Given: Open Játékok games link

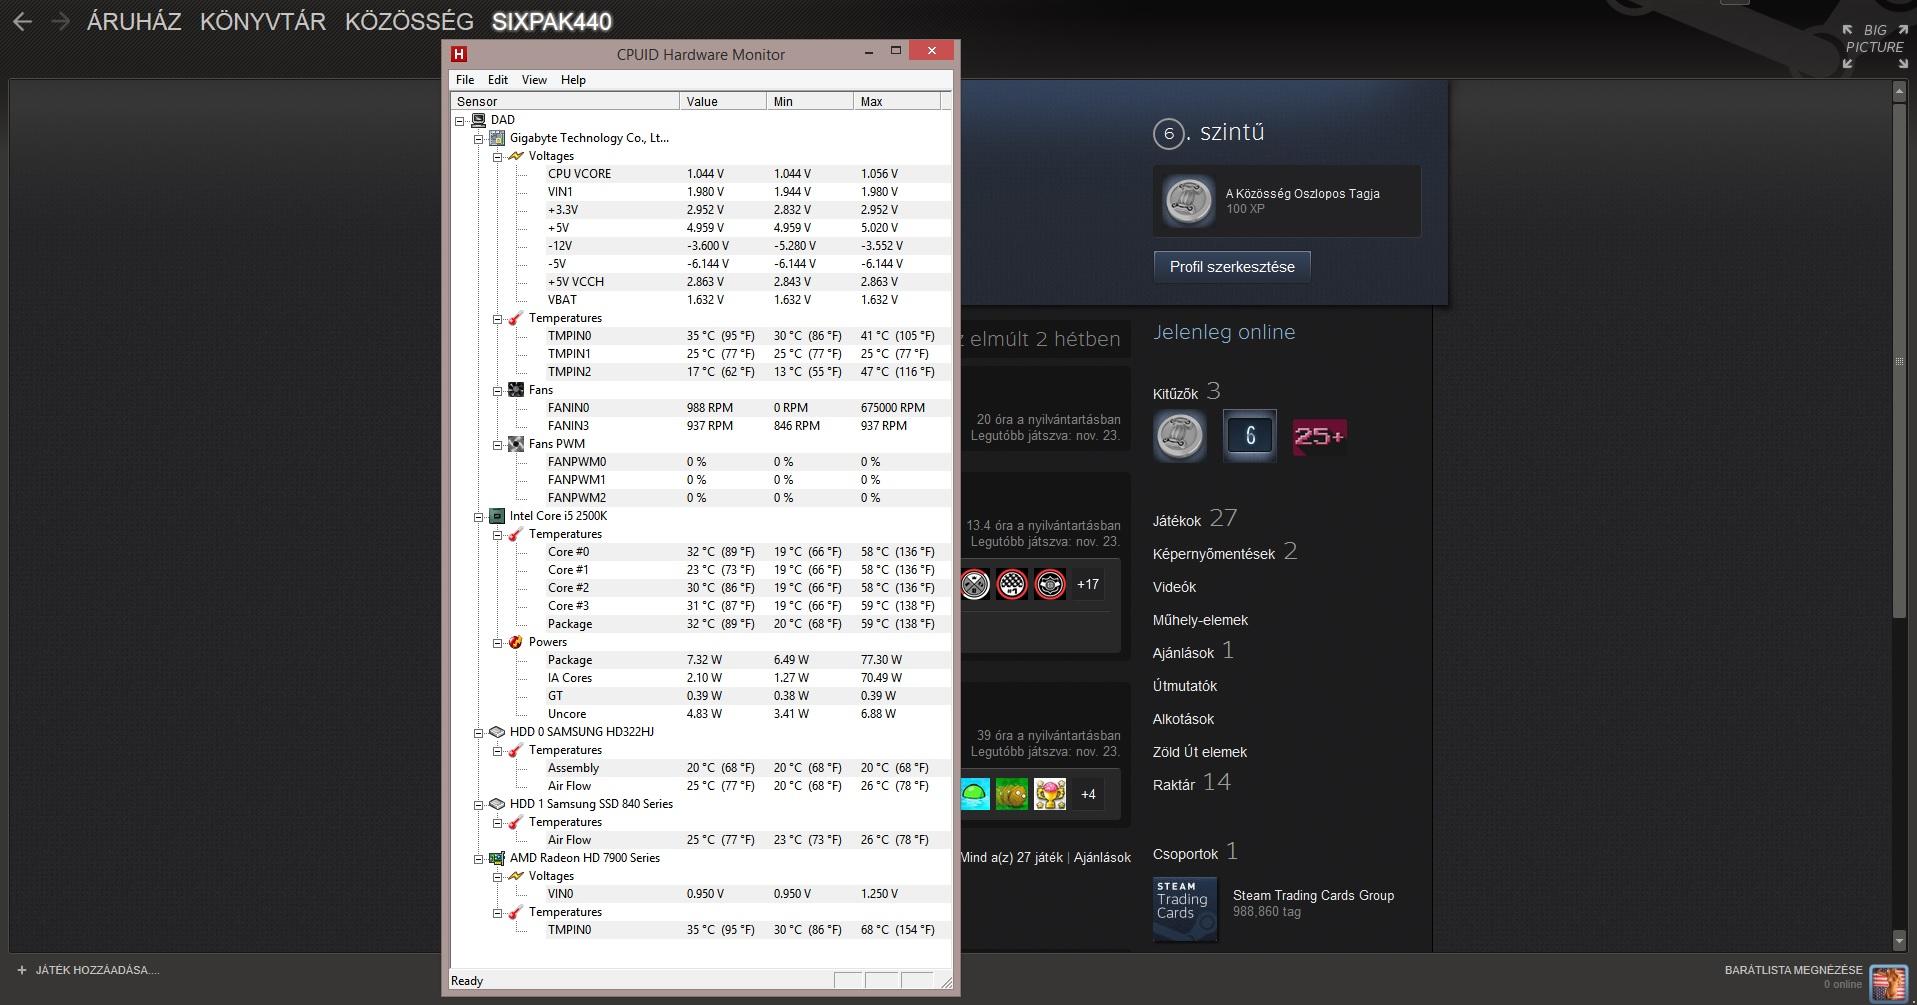Looking at the screenshot, I should click(x=1177, y=521).
